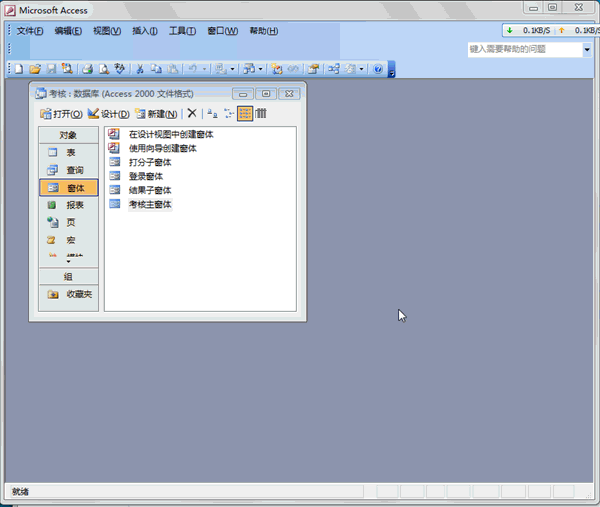
Task: Expand more objects with small down arrow
Action: pyautogui.click(x=68, y=262)
